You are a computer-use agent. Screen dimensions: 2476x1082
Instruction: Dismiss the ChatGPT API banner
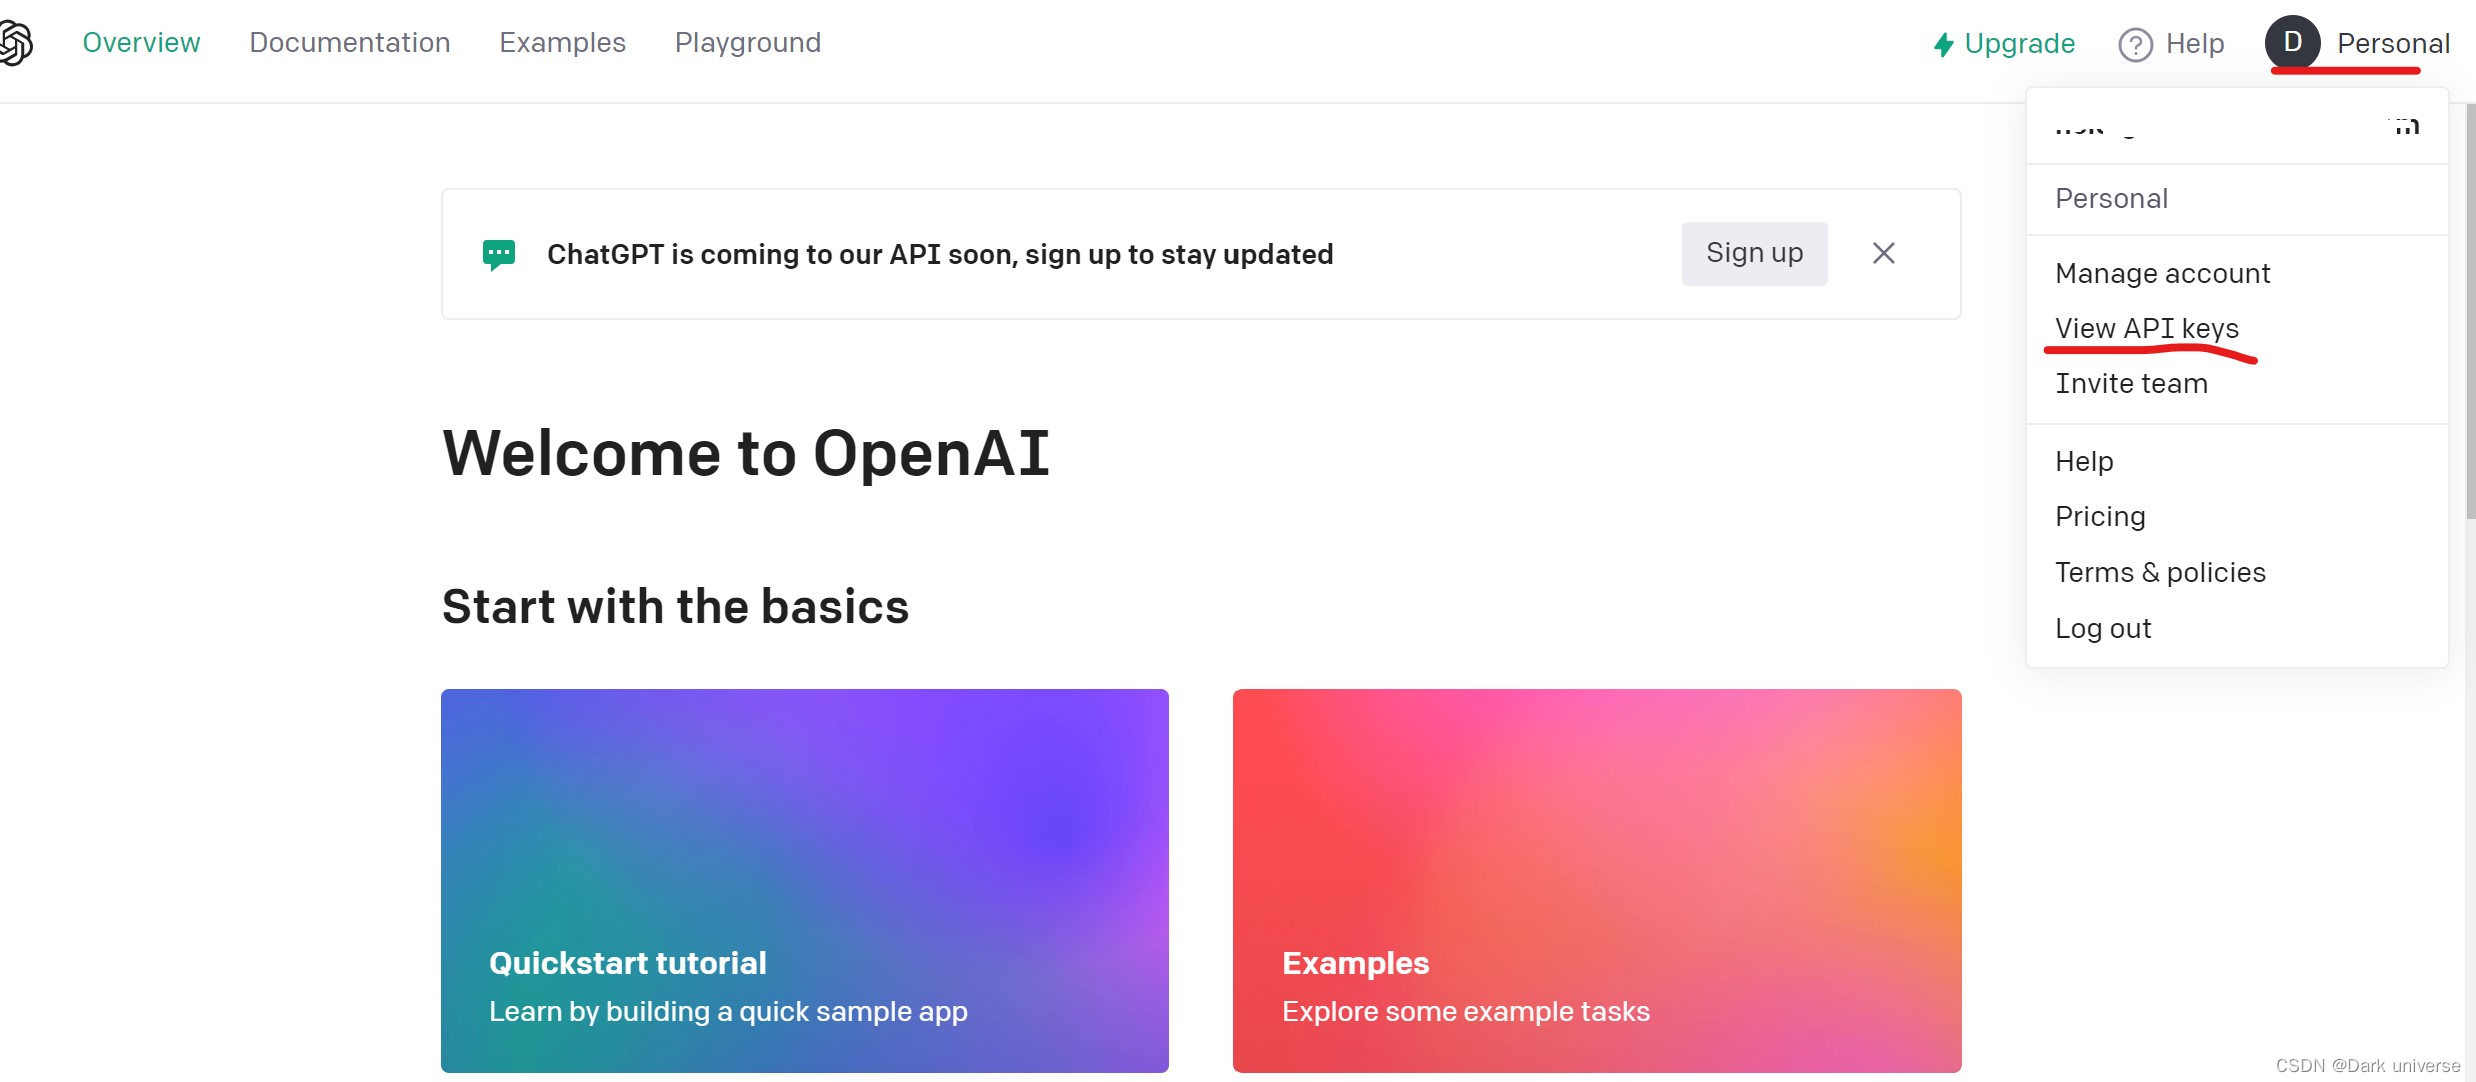[x=1883, y=253]
